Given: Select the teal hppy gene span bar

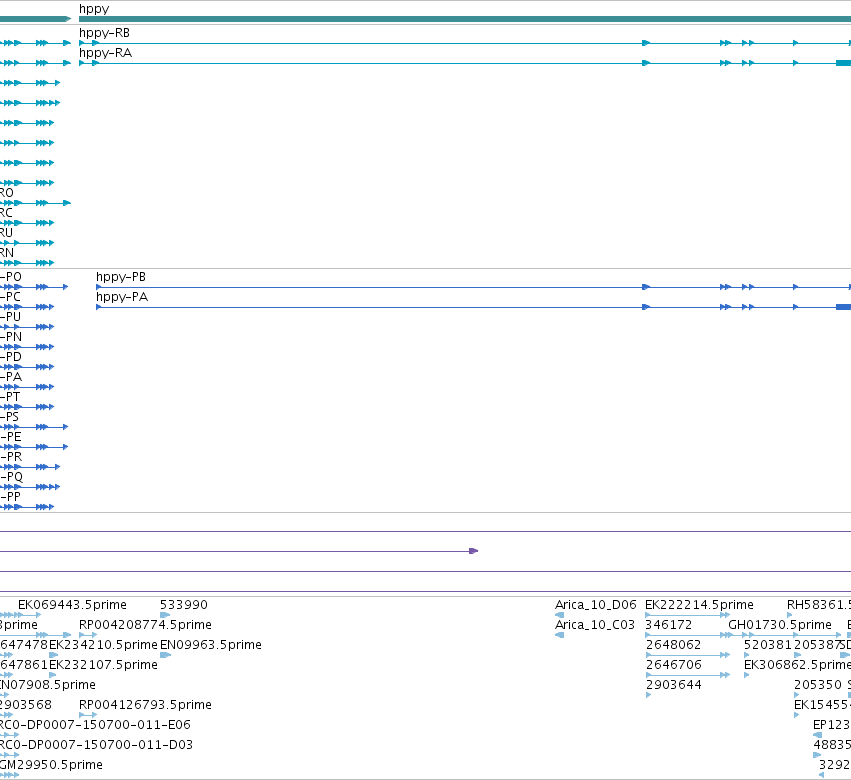Looking at the screenshot, I should [x=465, y=19].
